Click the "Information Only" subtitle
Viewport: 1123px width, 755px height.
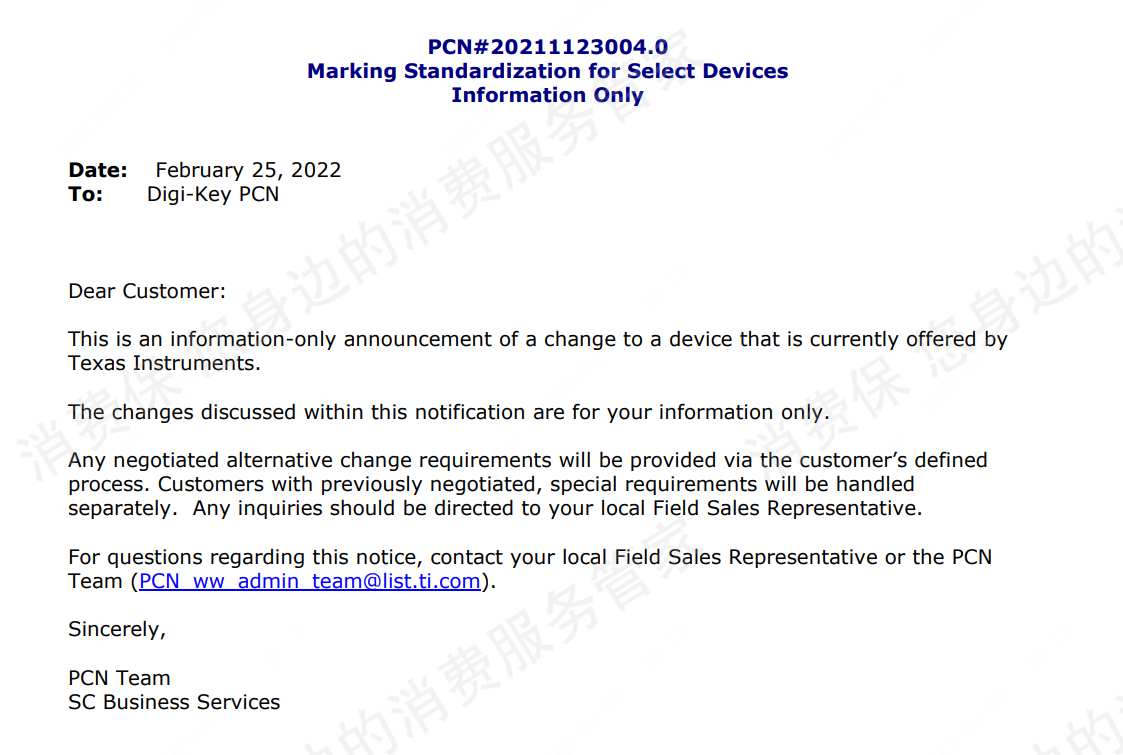tap(547, 95)
